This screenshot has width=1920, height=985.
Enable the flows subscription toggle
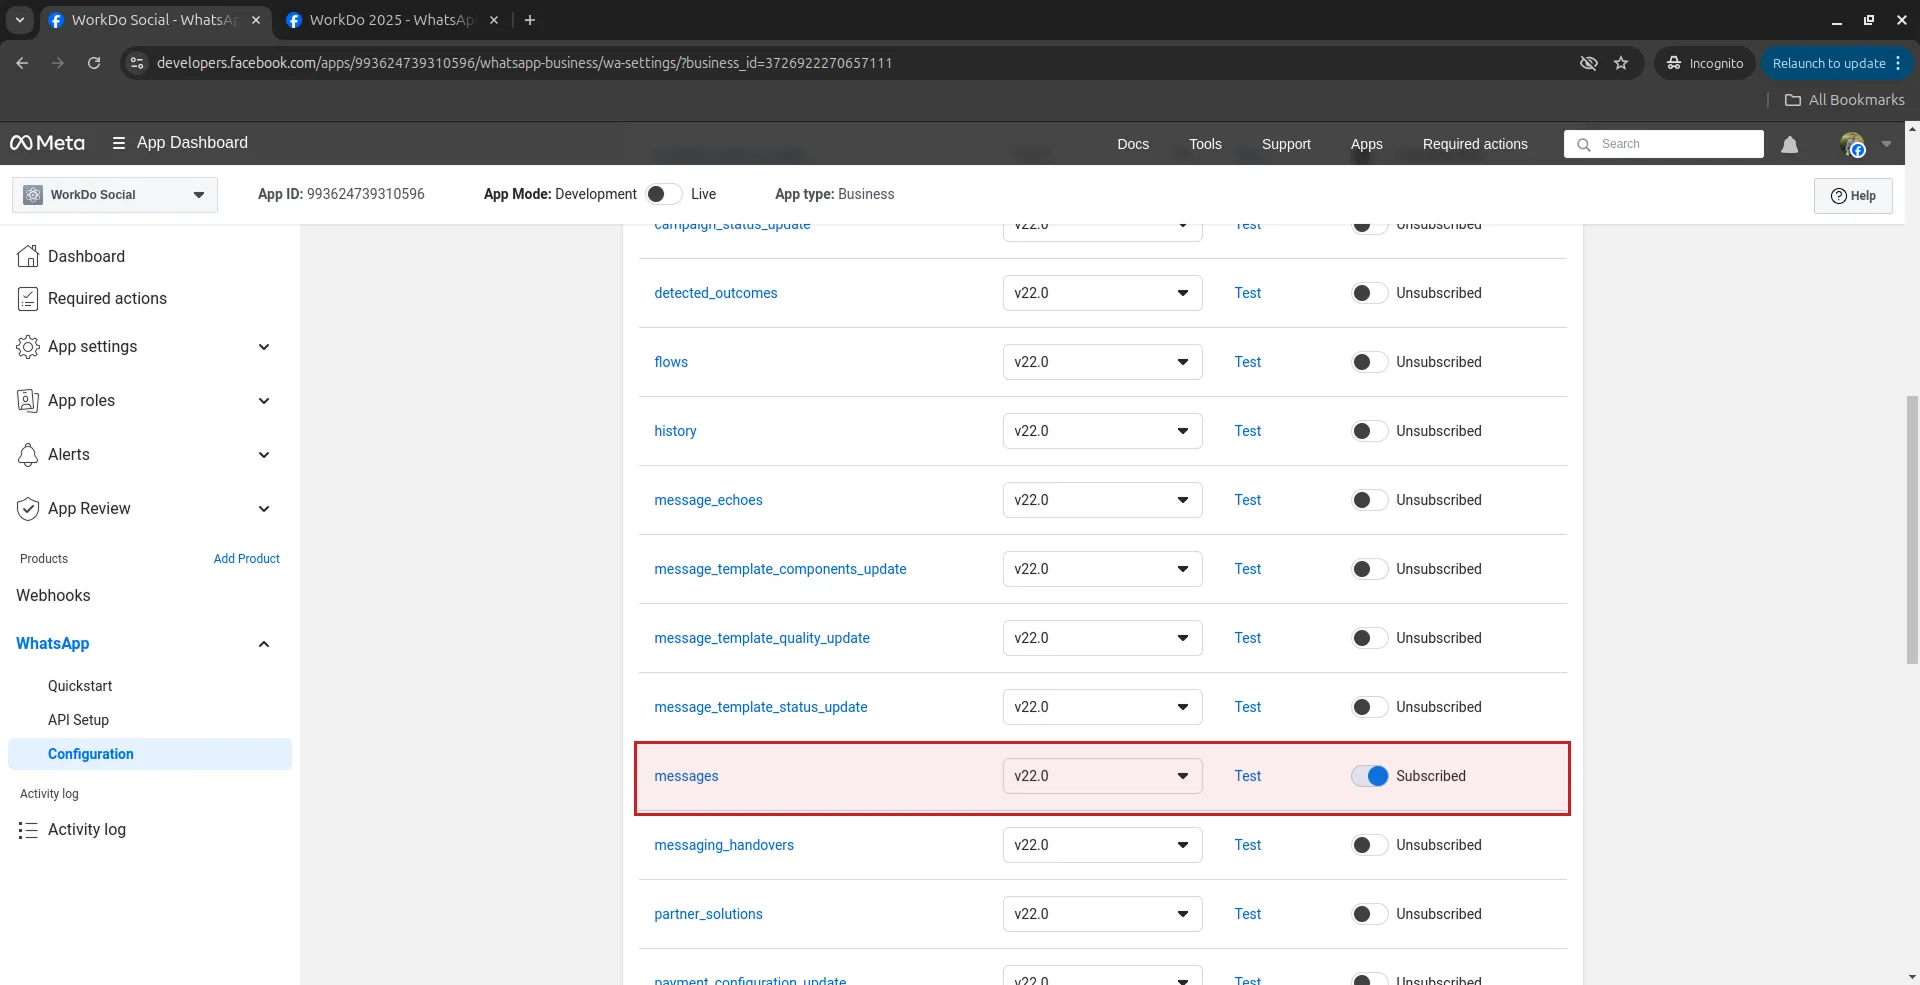[x=1369, y=362]
